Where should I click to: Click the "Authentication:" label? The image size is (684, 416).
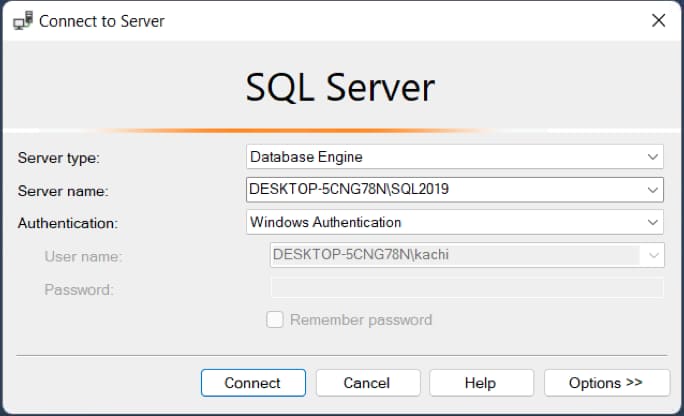click(x=67, y=223)
